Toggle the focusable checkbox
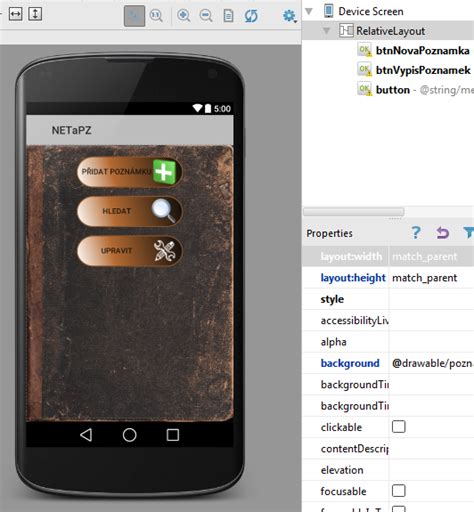 click(399, 491)
